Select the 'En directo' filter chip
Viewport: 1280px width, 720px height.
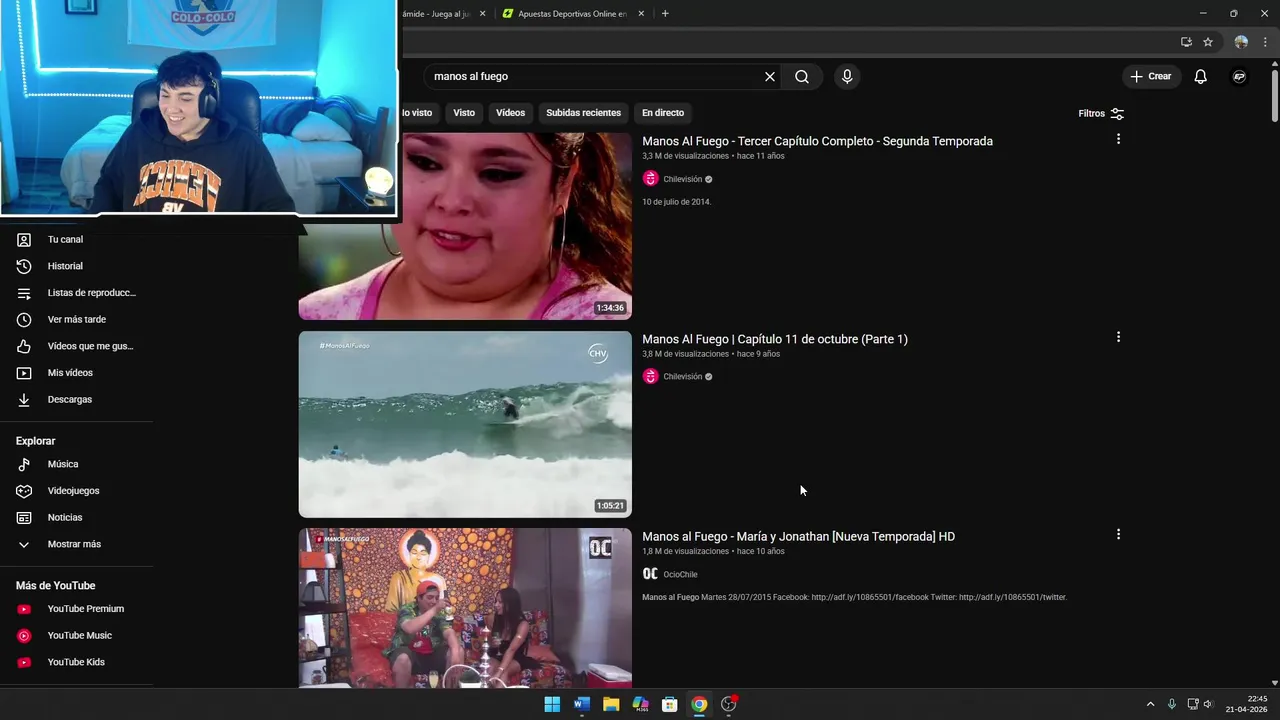click(663, 113)
